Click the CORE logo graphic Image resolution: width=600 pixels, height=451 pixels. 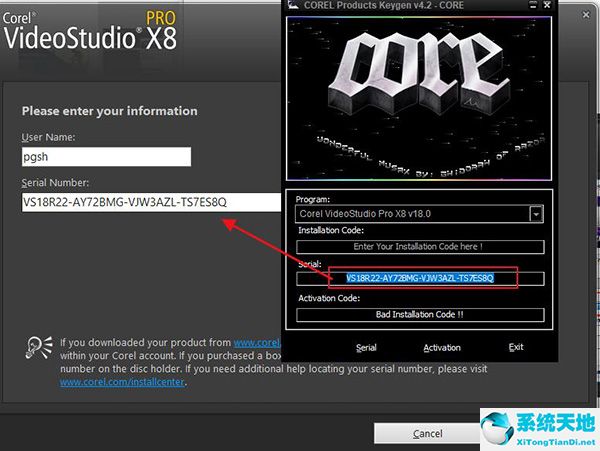(420, 85)
